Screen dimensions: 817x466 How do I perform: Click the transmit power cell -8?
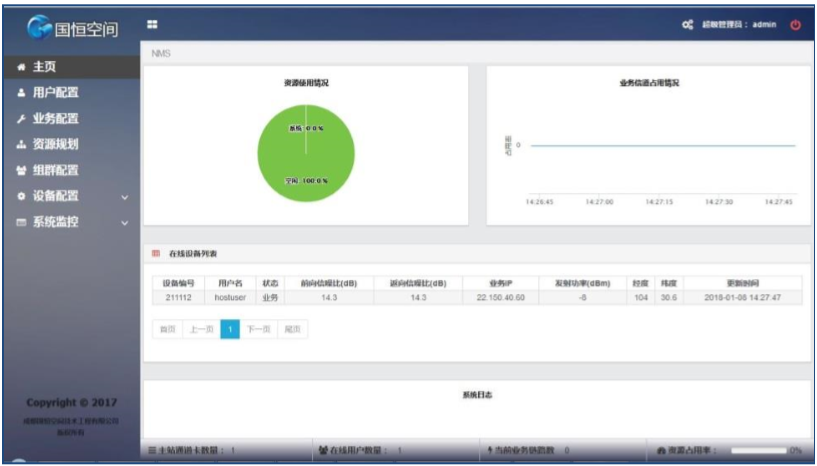[x=583, y=298]
